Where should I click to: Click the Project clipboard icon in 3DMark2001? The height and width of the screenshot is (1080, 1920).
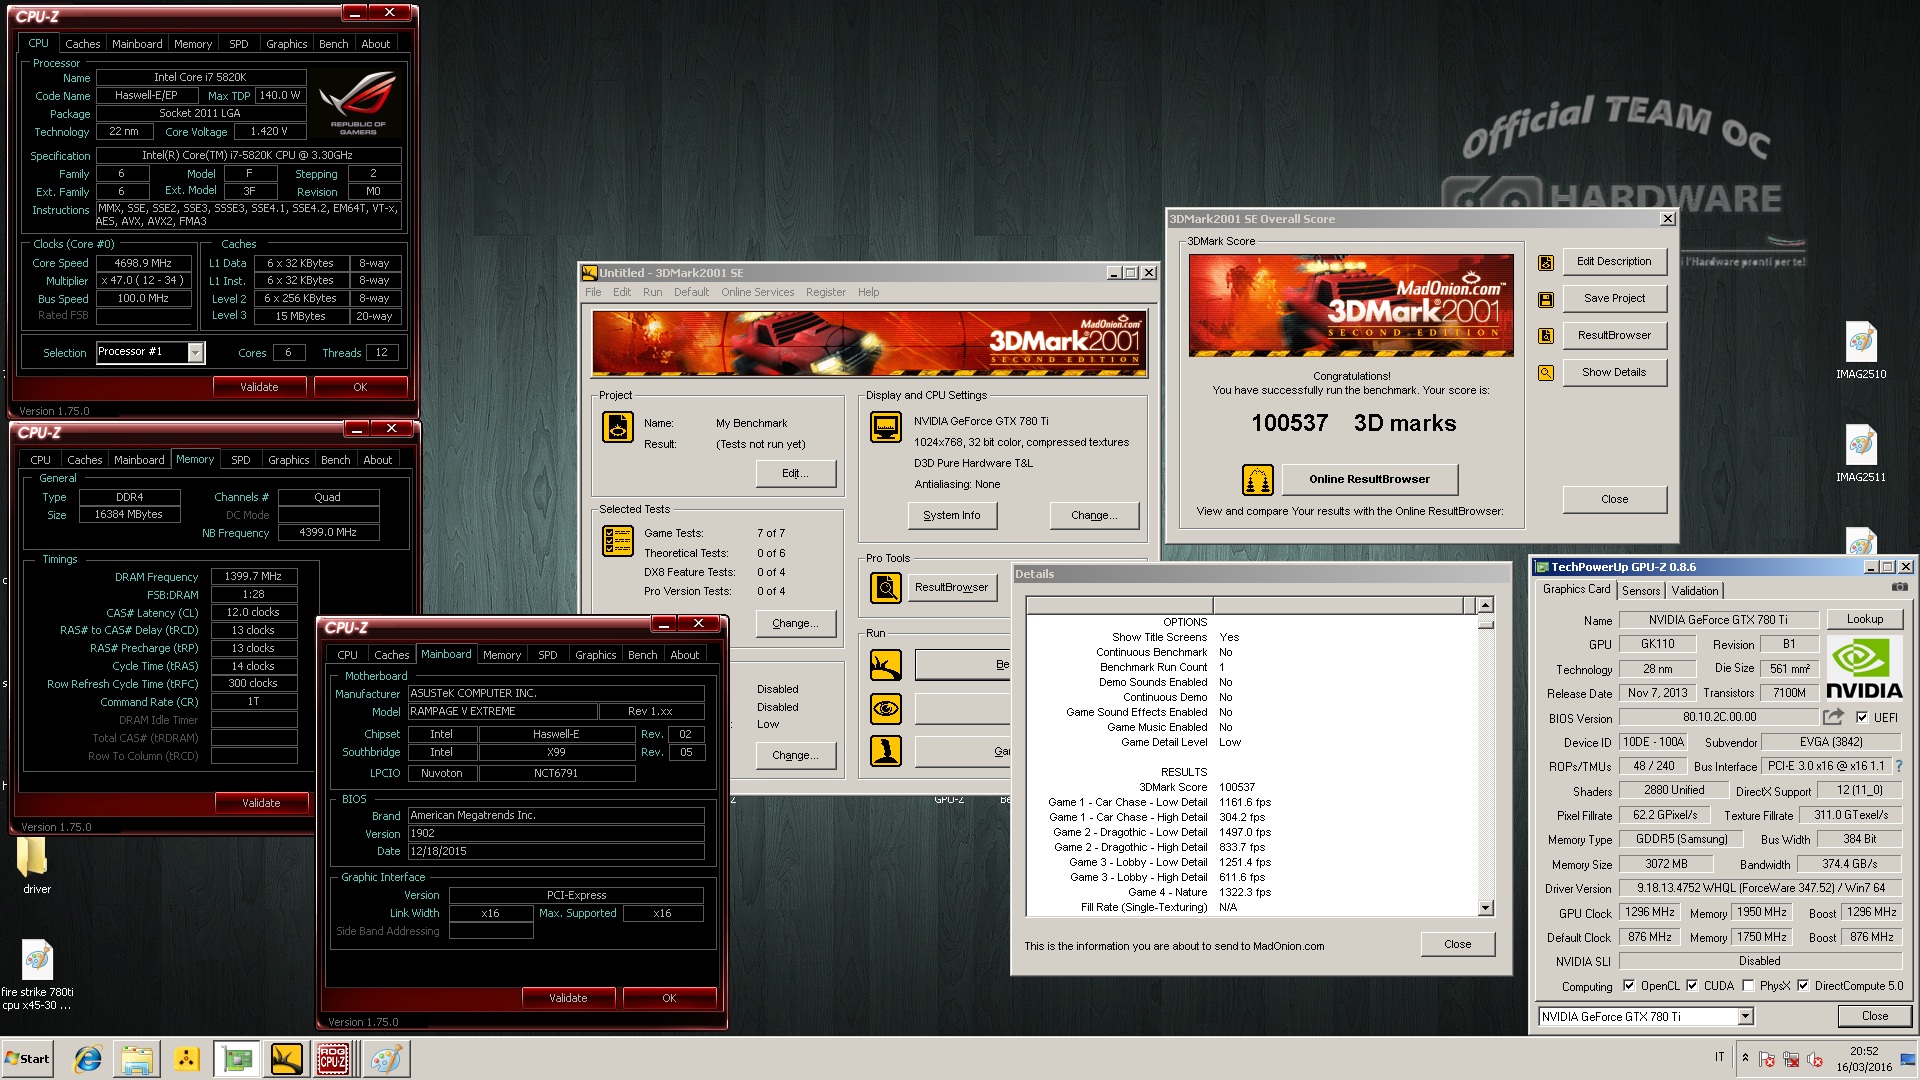click(x=617, y=427)
